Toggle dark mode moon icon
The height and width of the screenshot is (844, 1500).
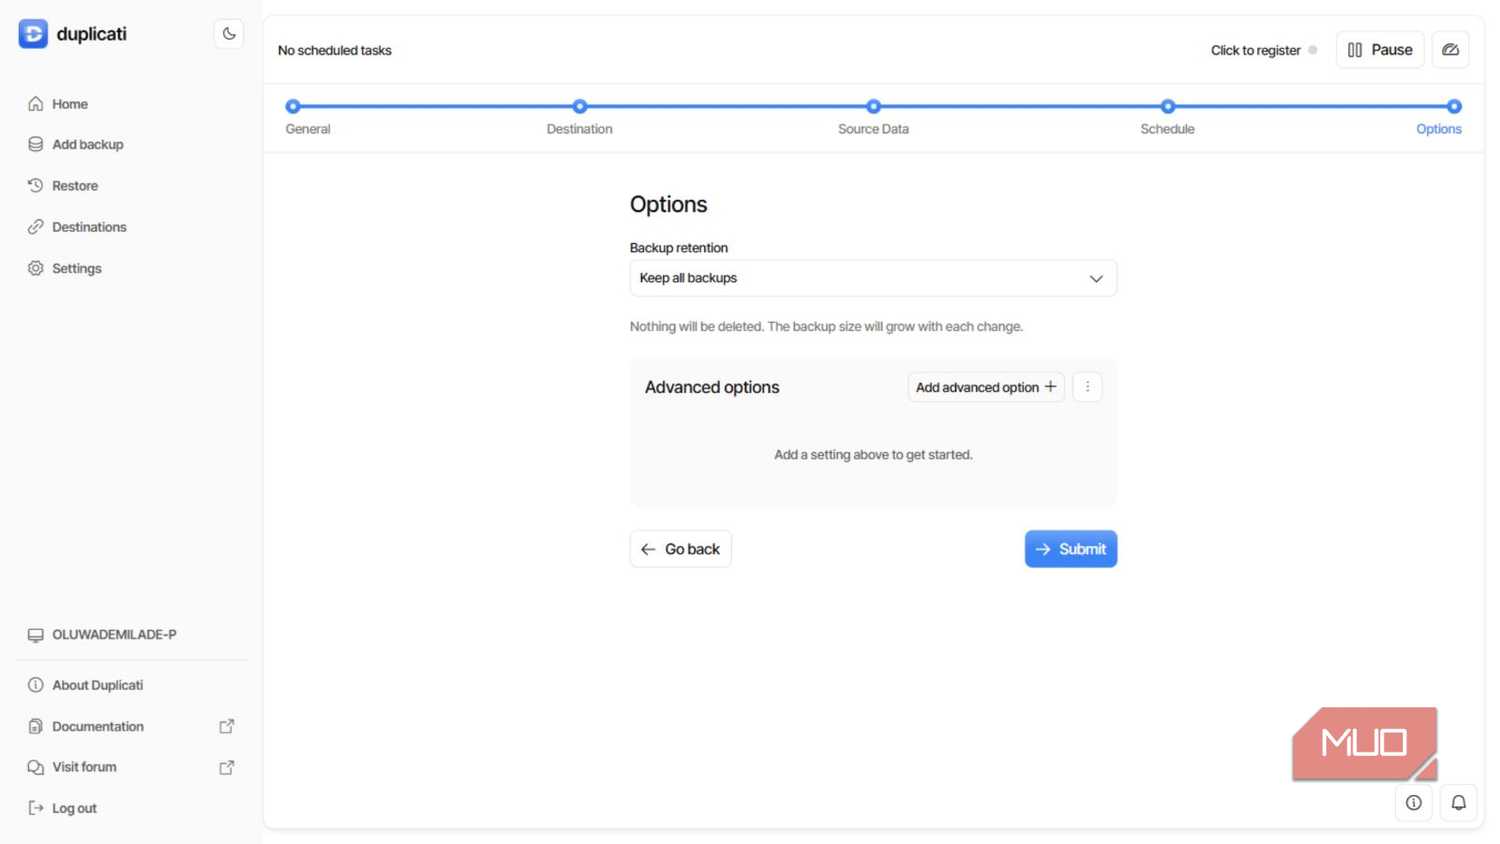pos(229,34)
